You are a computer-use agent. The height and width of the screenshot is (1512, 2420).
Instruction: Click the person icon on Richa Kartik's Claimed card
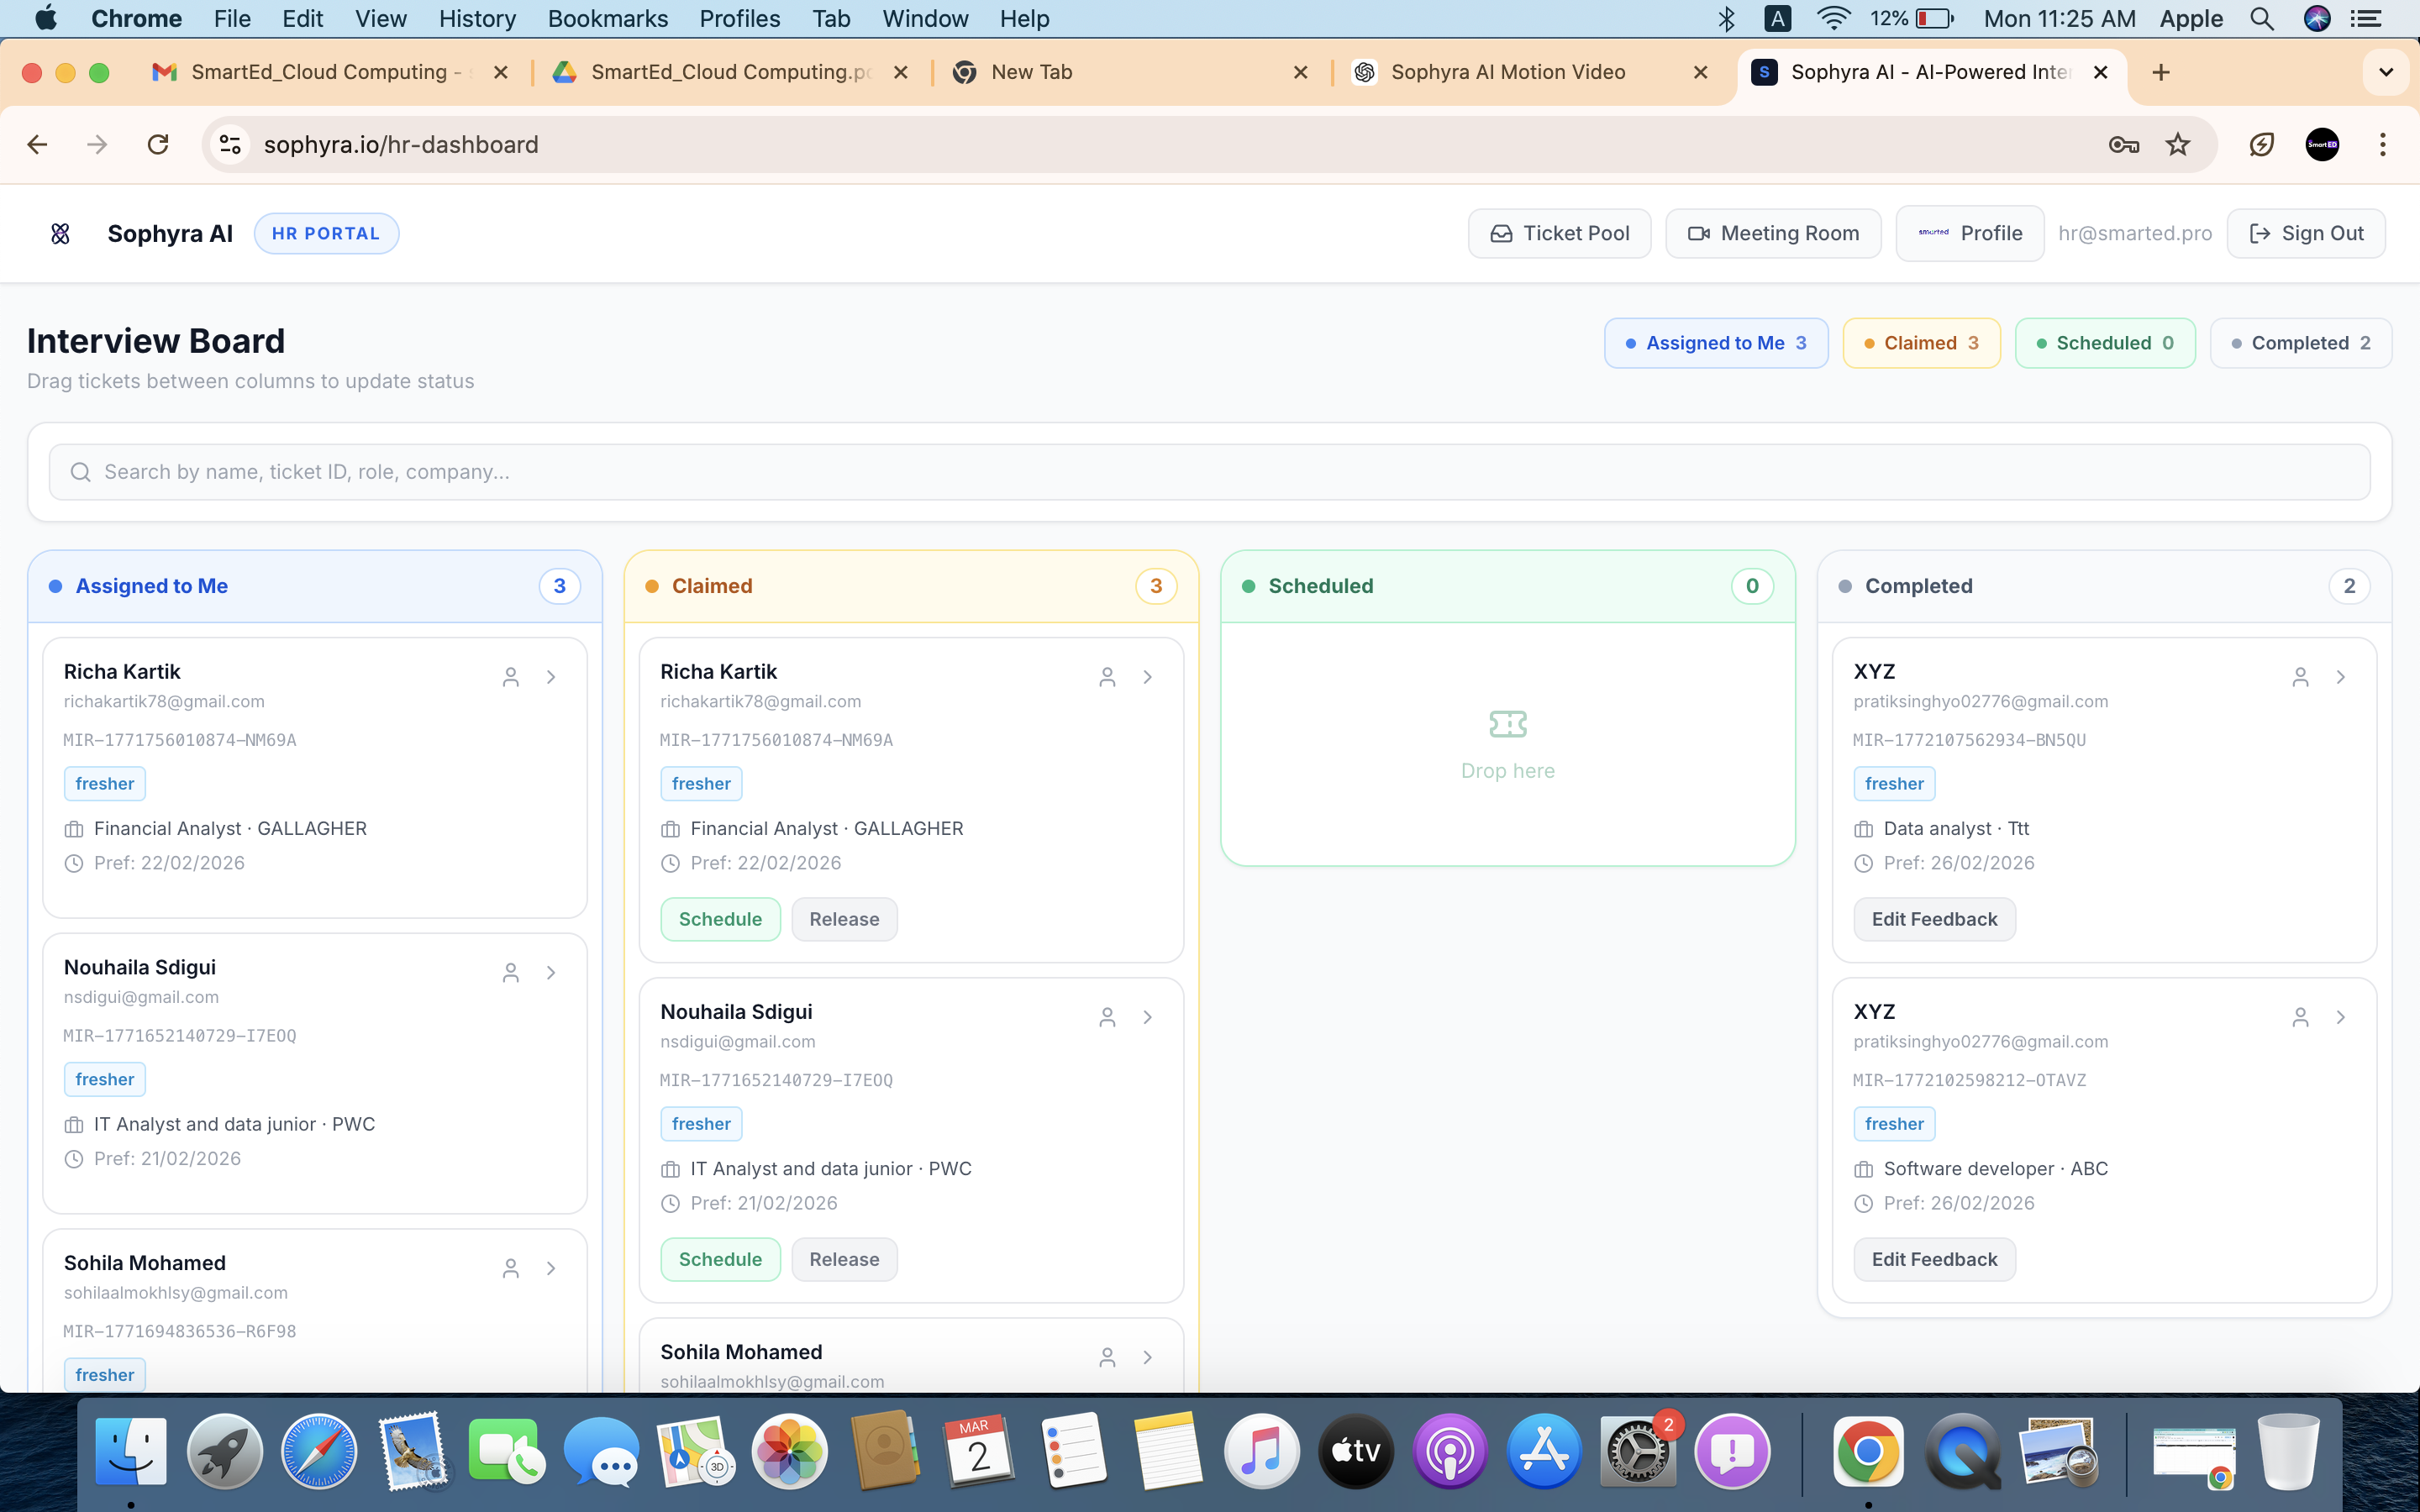click(x=1106, y=676)
